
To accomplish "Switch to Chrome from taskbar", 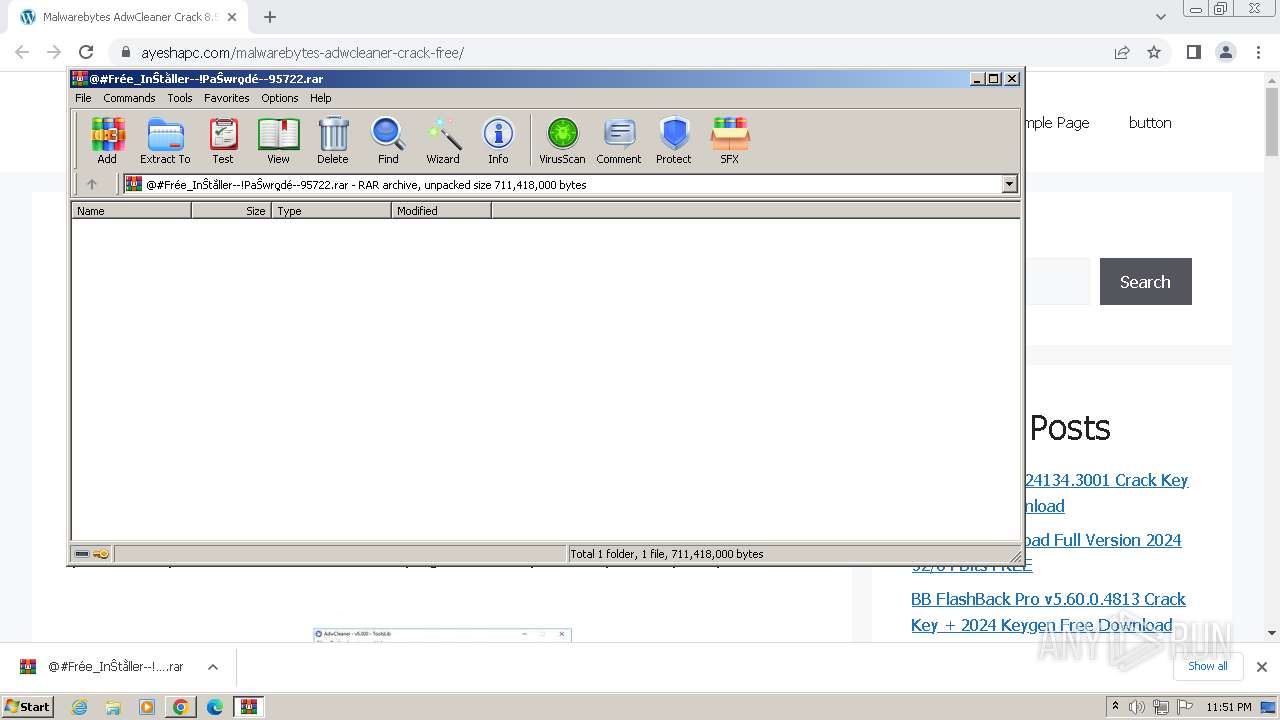I will point(181,707).
